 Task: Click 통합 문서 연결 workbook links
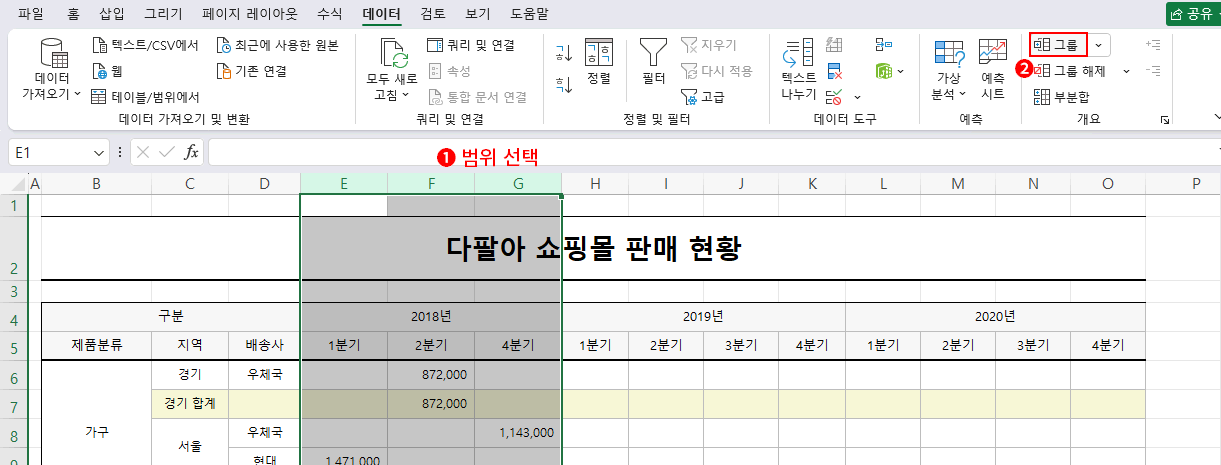(x=477, y=97)
